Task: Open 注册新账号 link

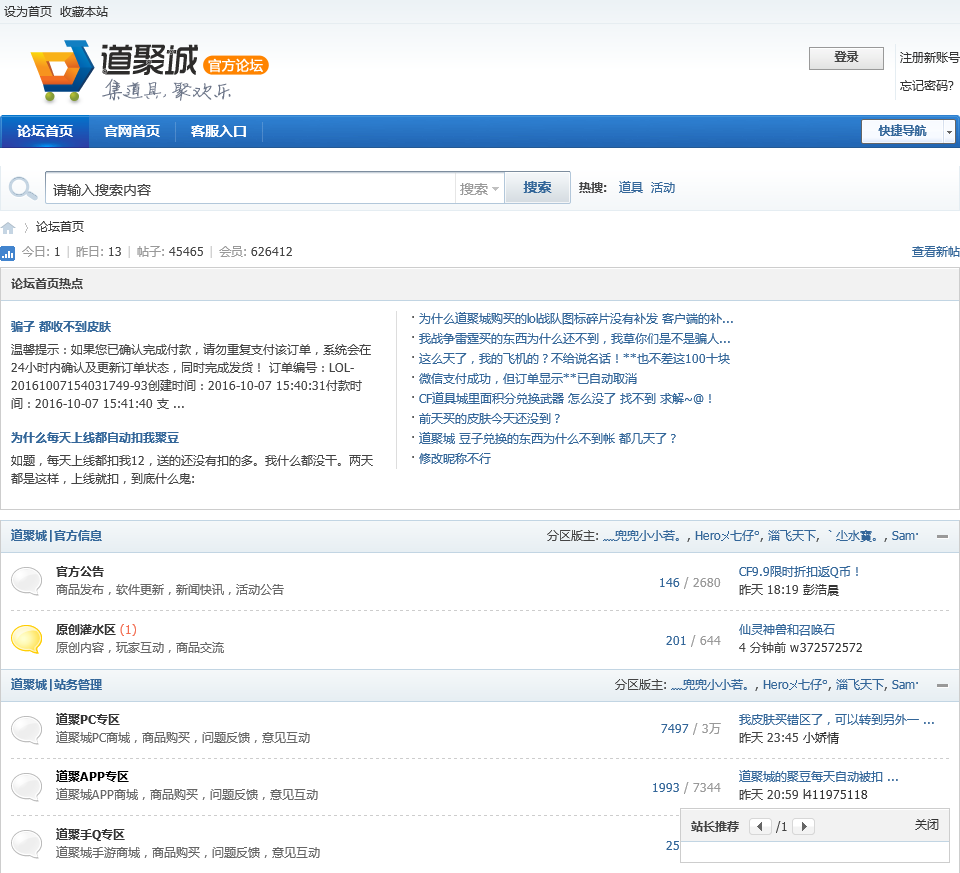Action: (x=929, y=58)
